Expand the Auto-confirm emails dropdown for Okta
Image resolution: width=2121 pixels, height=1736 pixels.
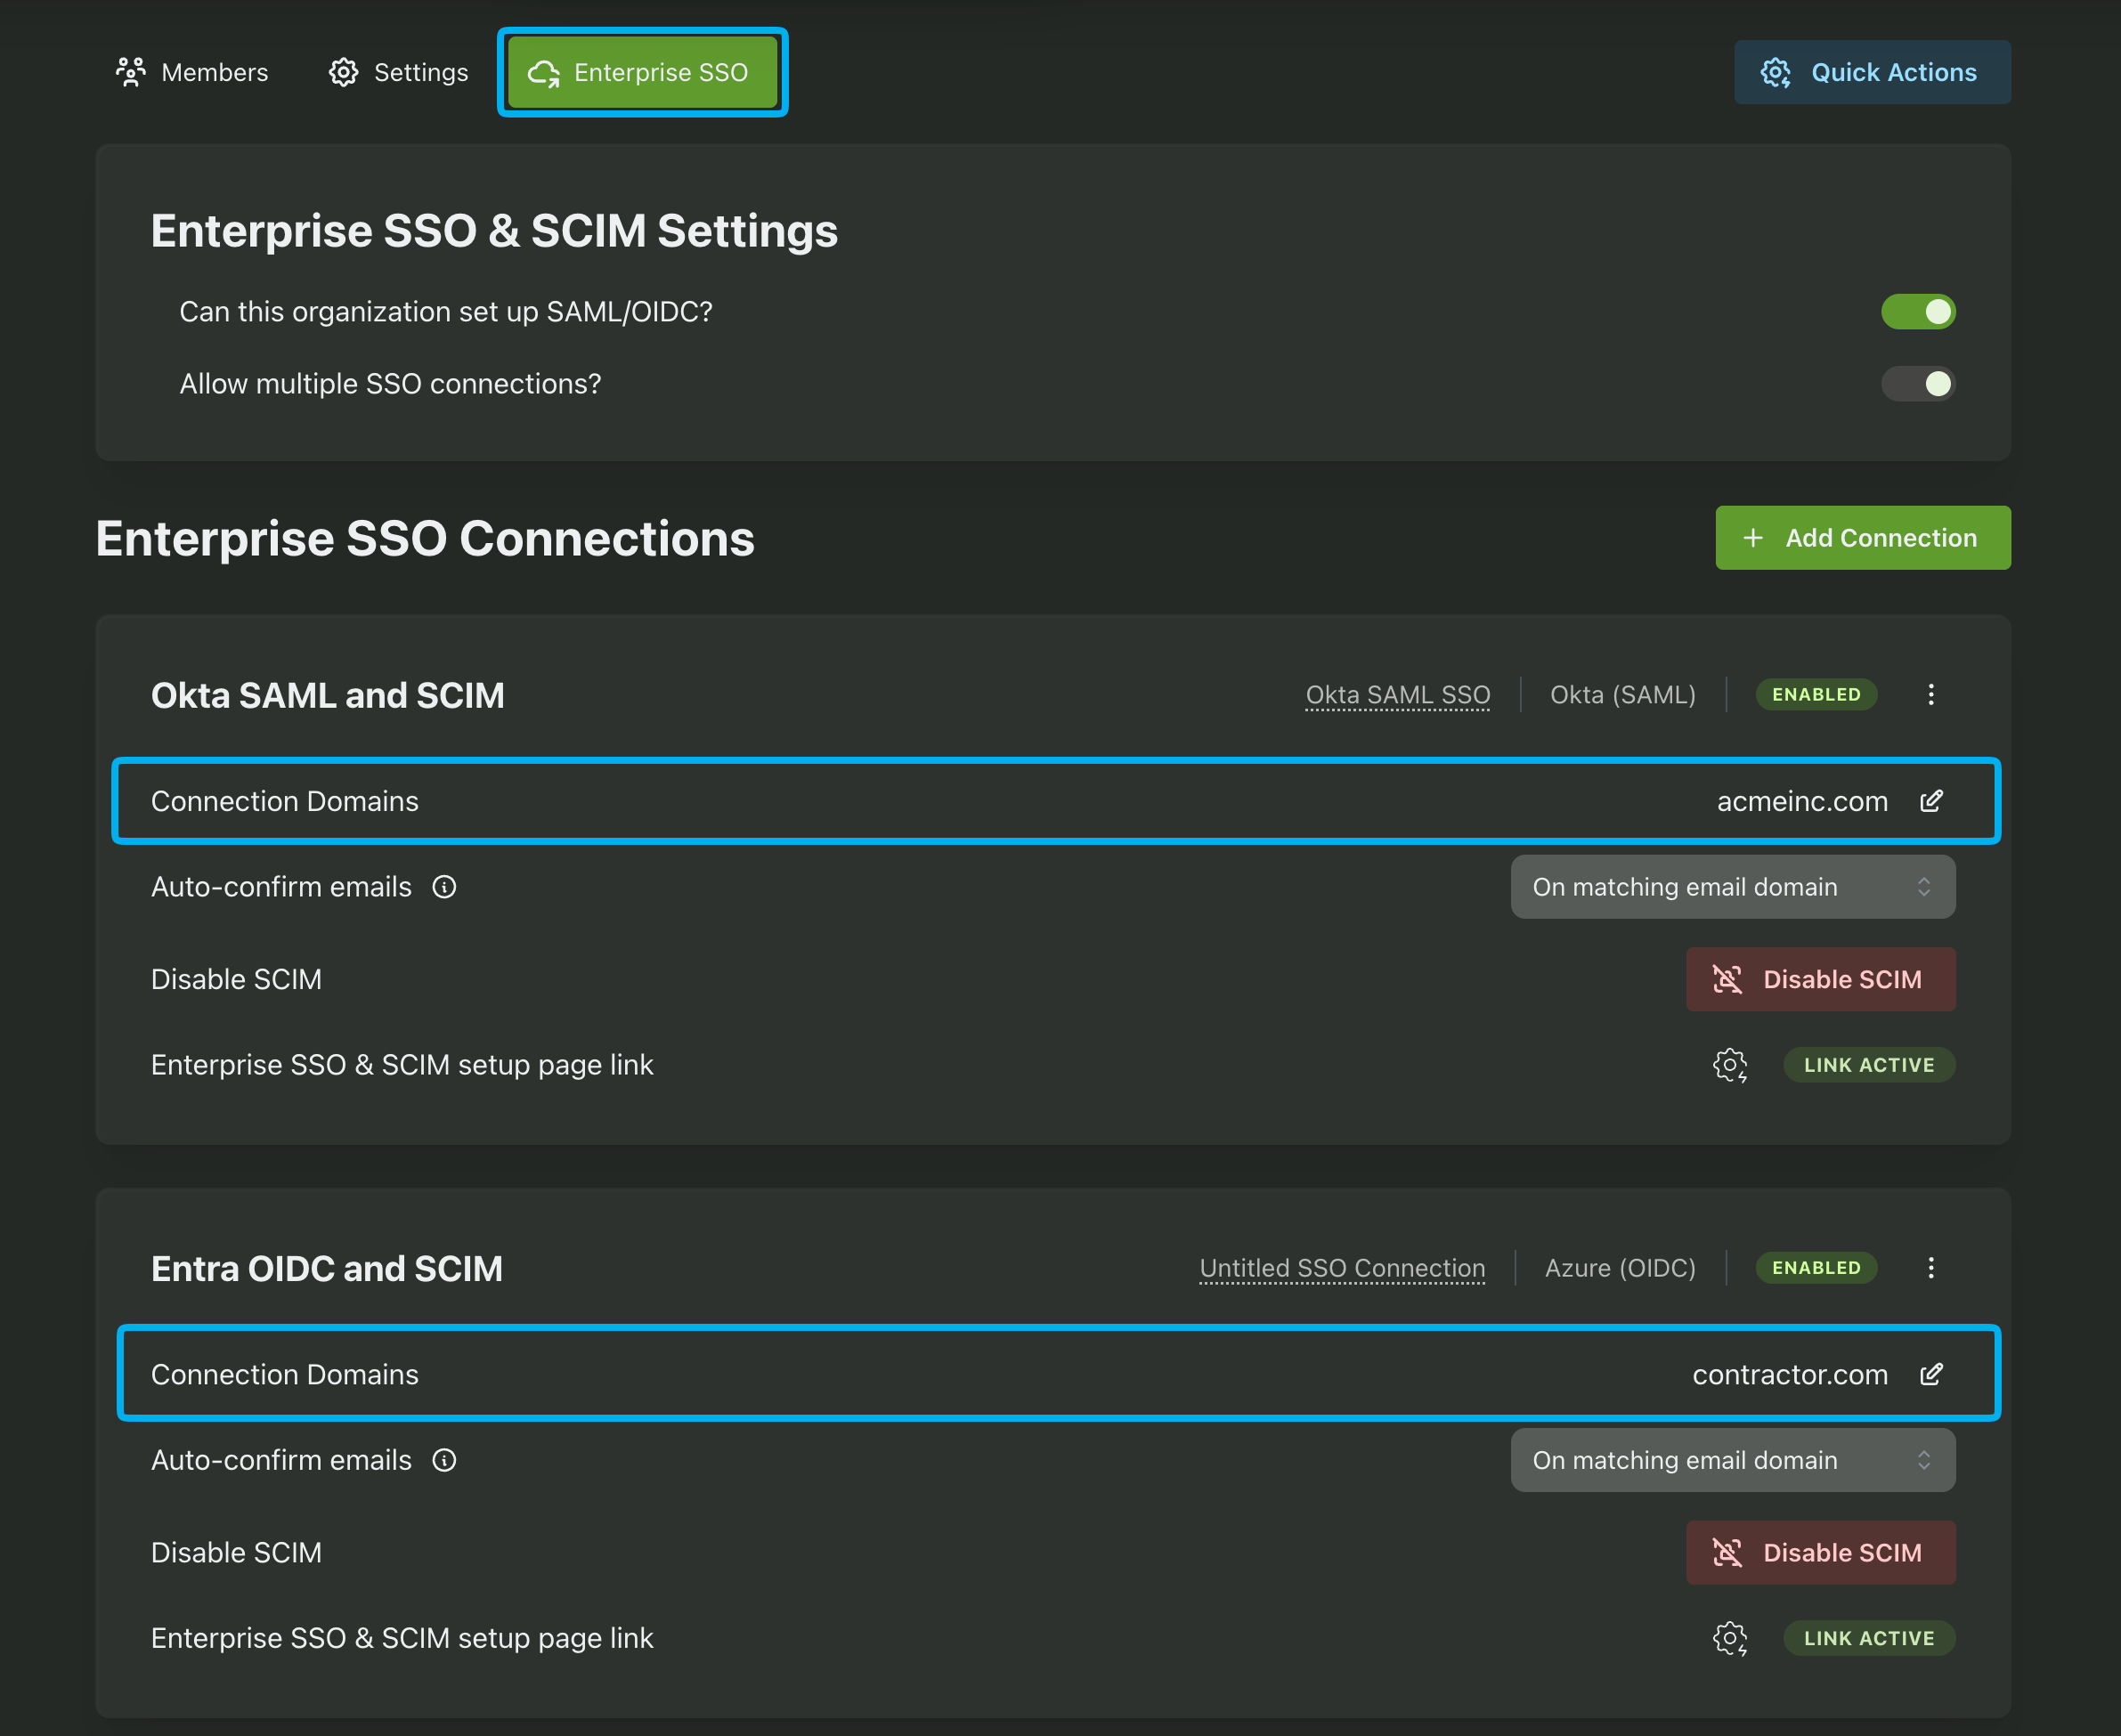click(1733, 887)
